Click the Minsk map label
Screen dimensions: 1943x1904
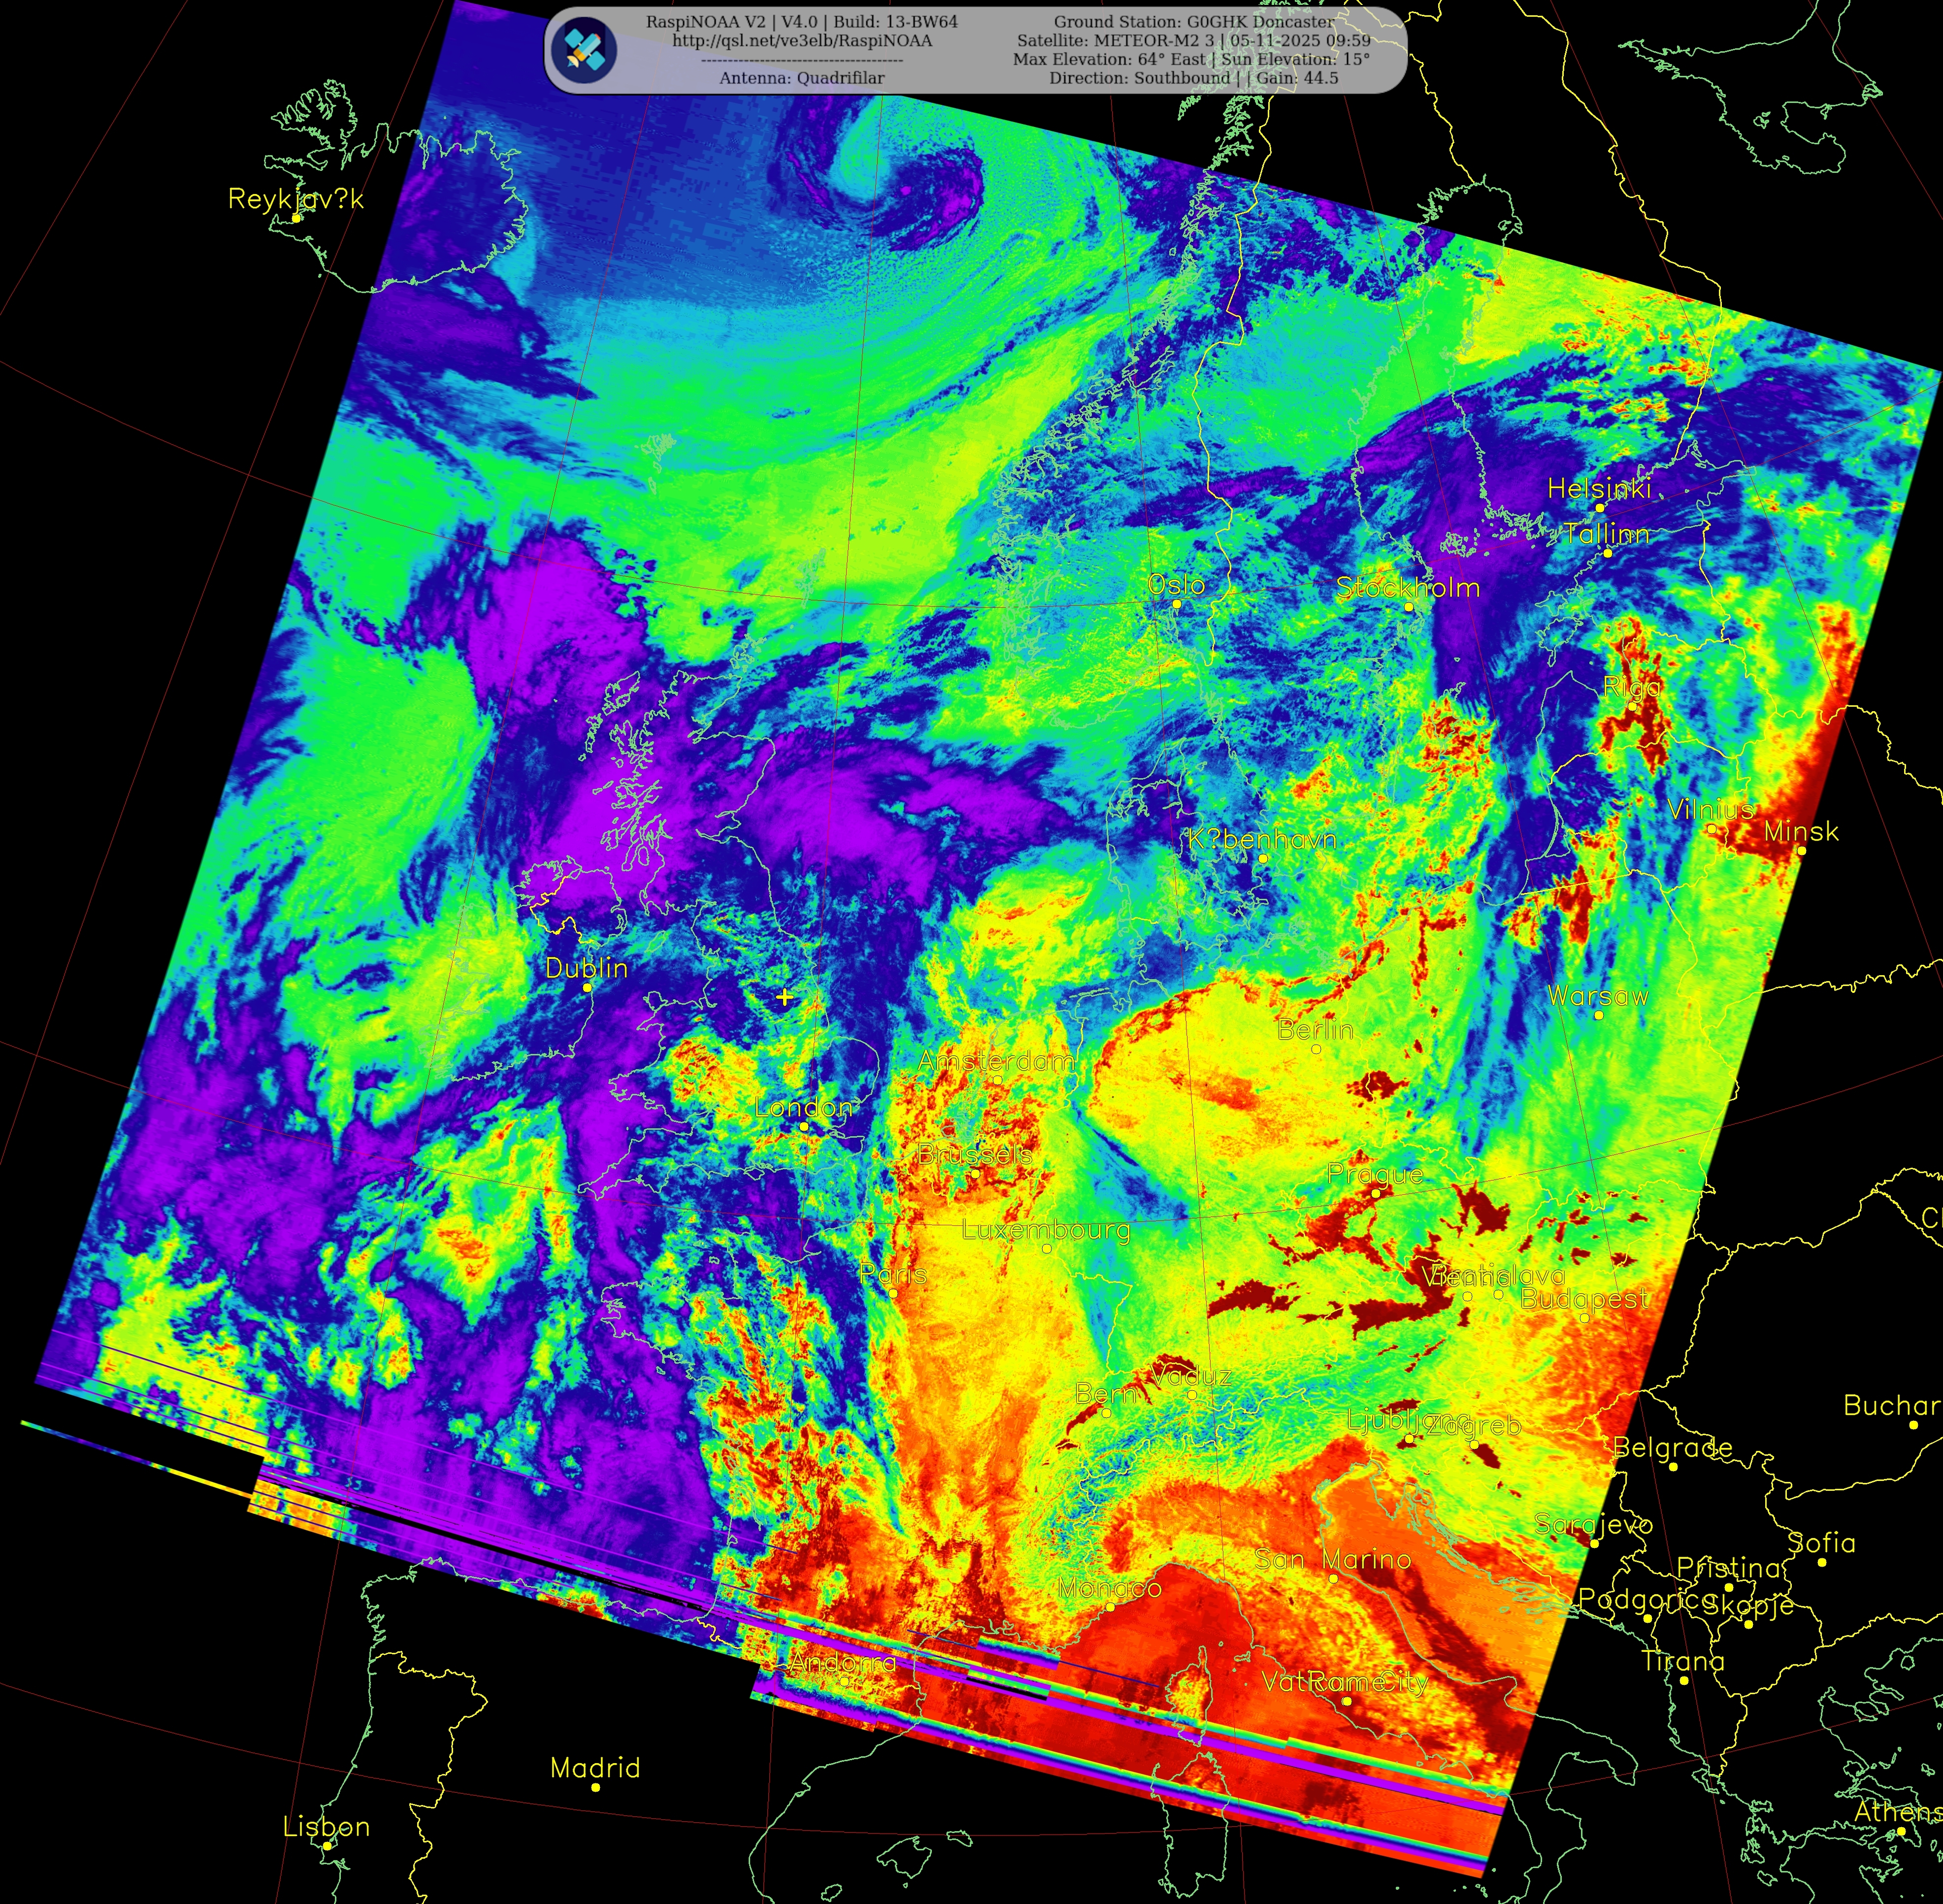pos(1801,831)
